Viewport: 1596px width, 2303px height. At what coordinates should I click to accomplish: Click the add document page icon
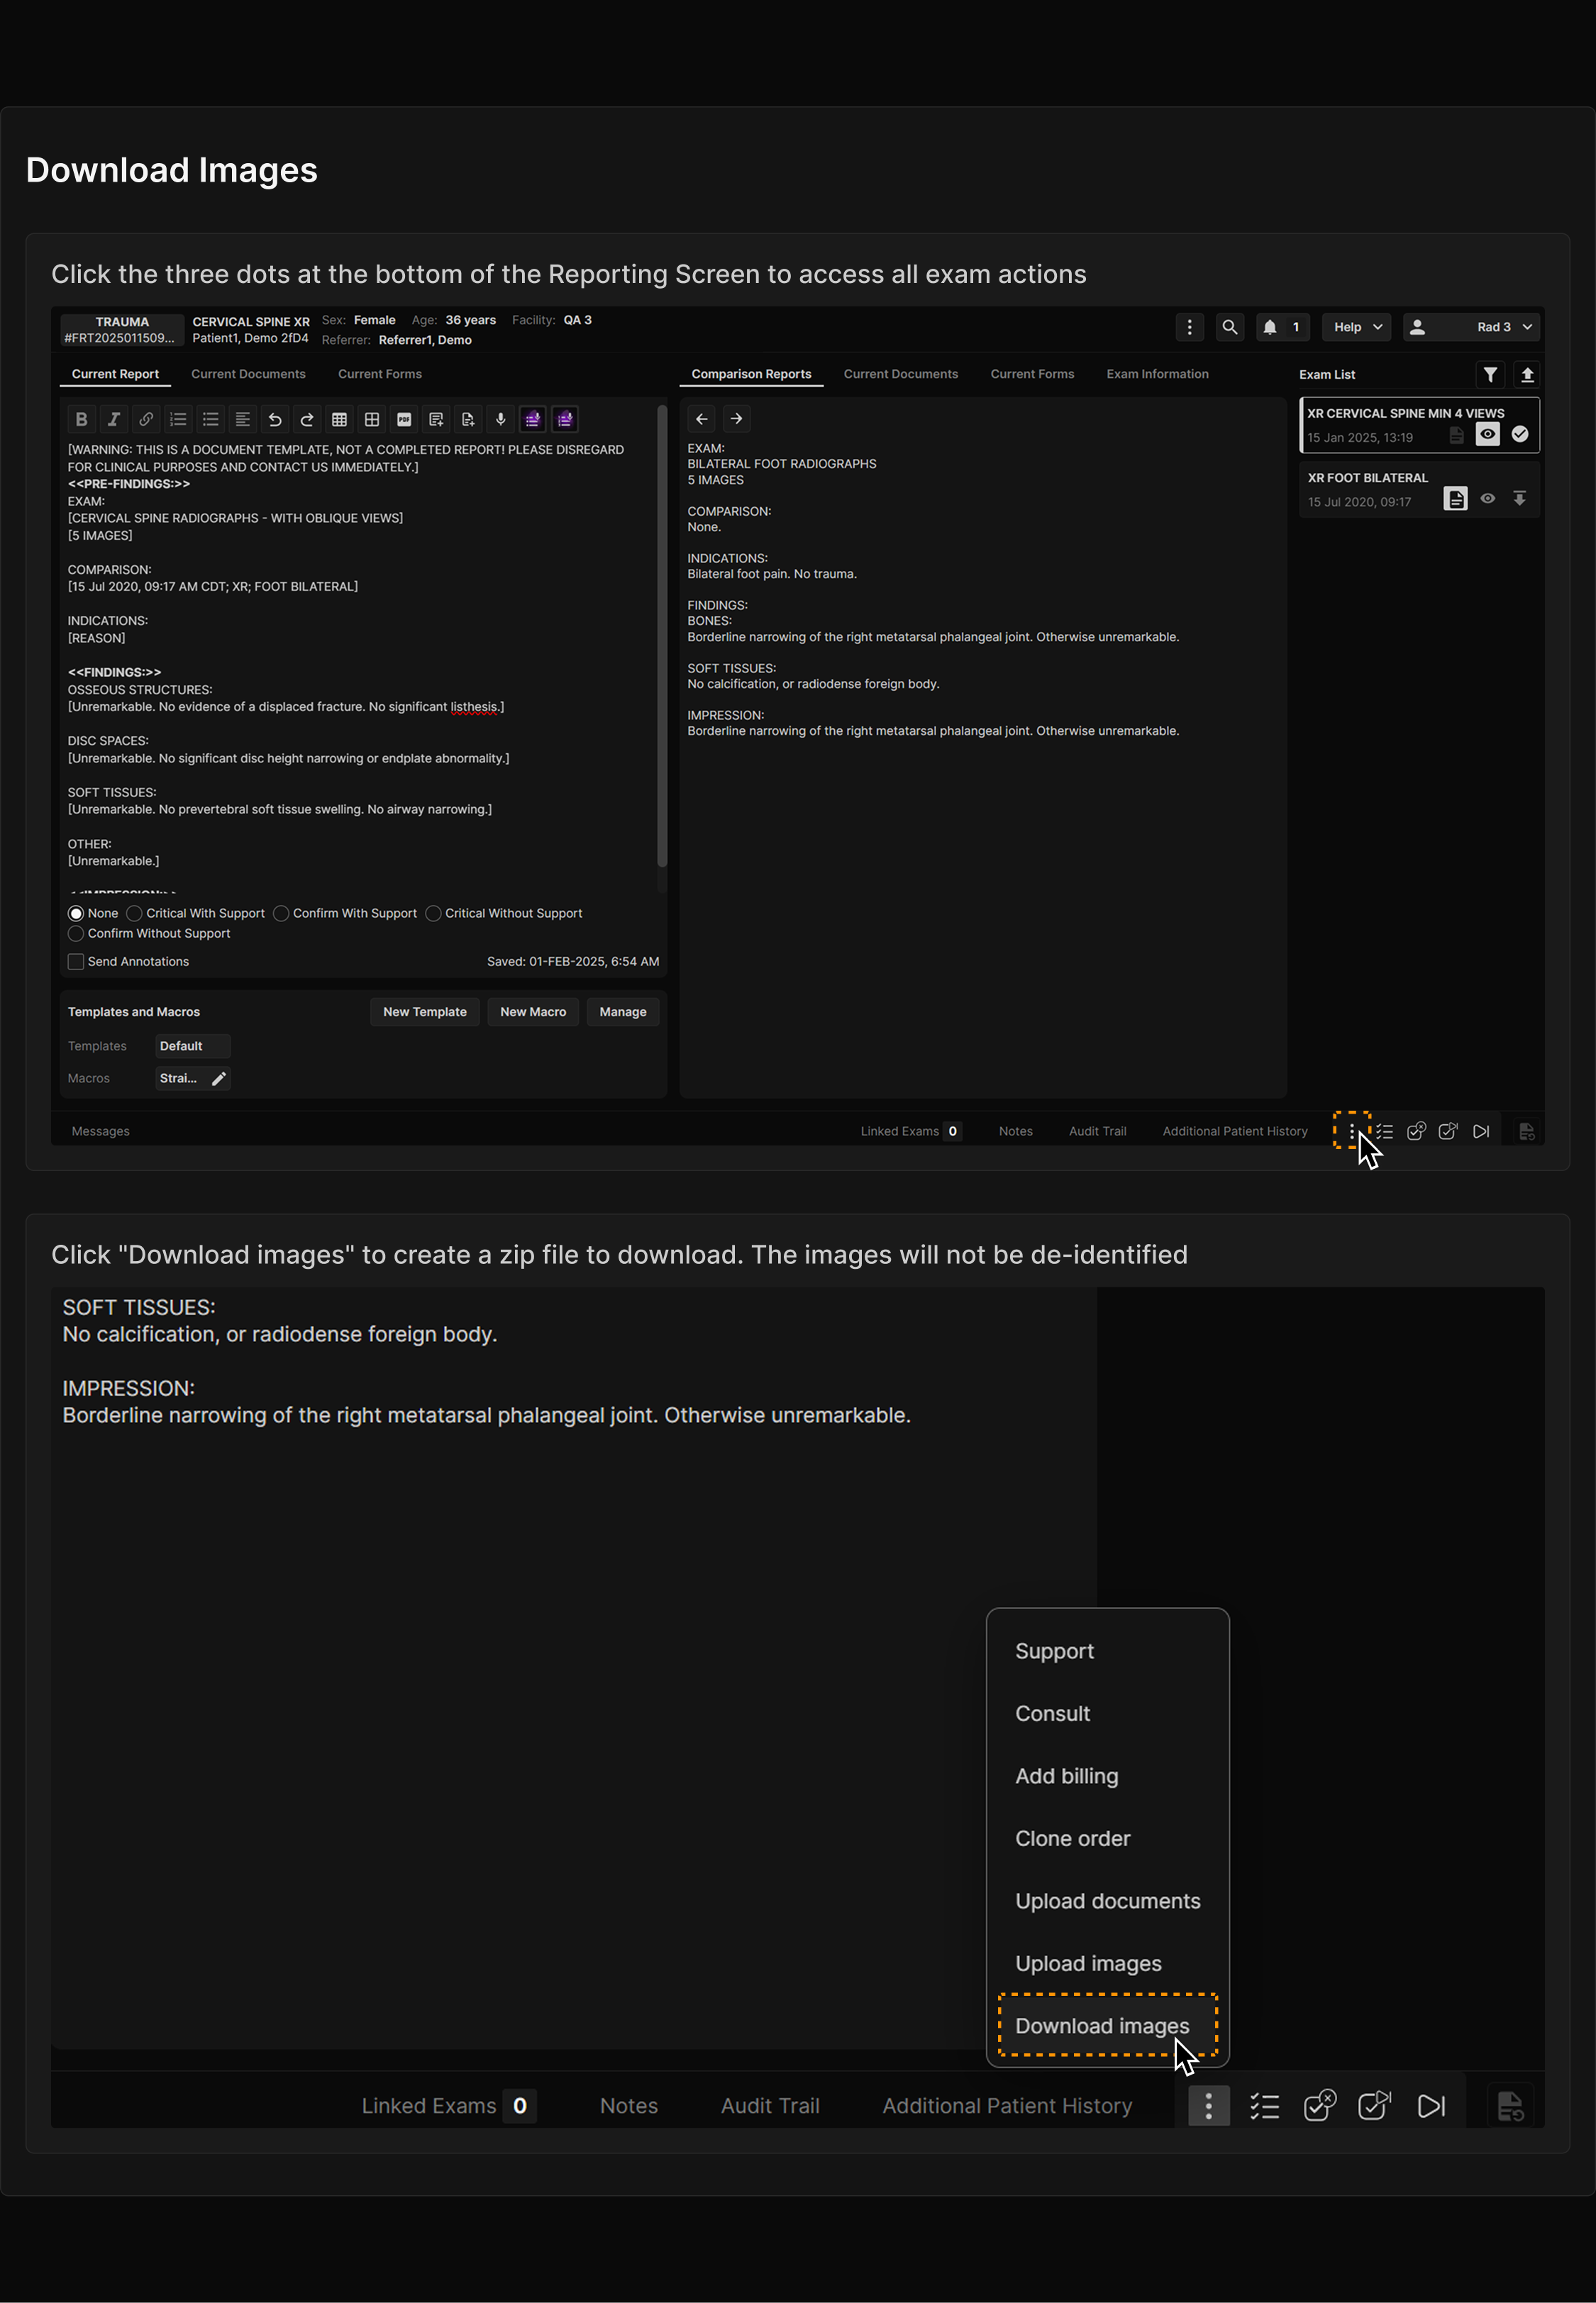(468, 419)
